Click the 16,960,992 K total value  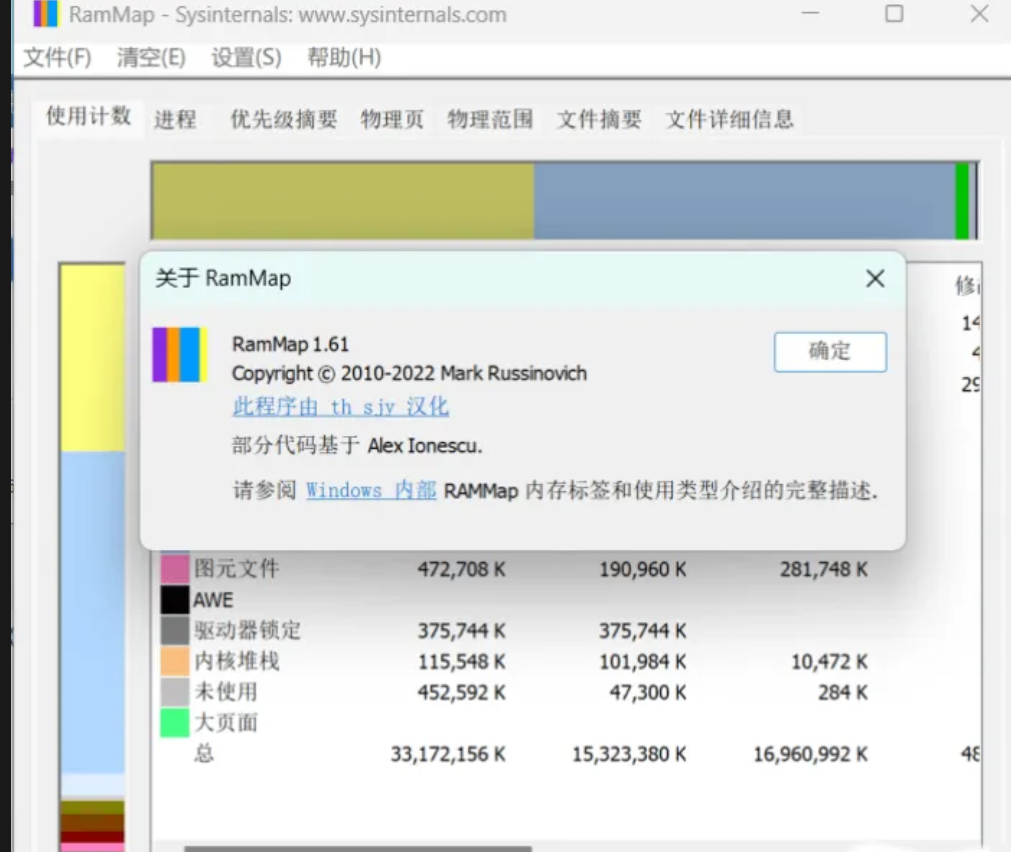810,754
